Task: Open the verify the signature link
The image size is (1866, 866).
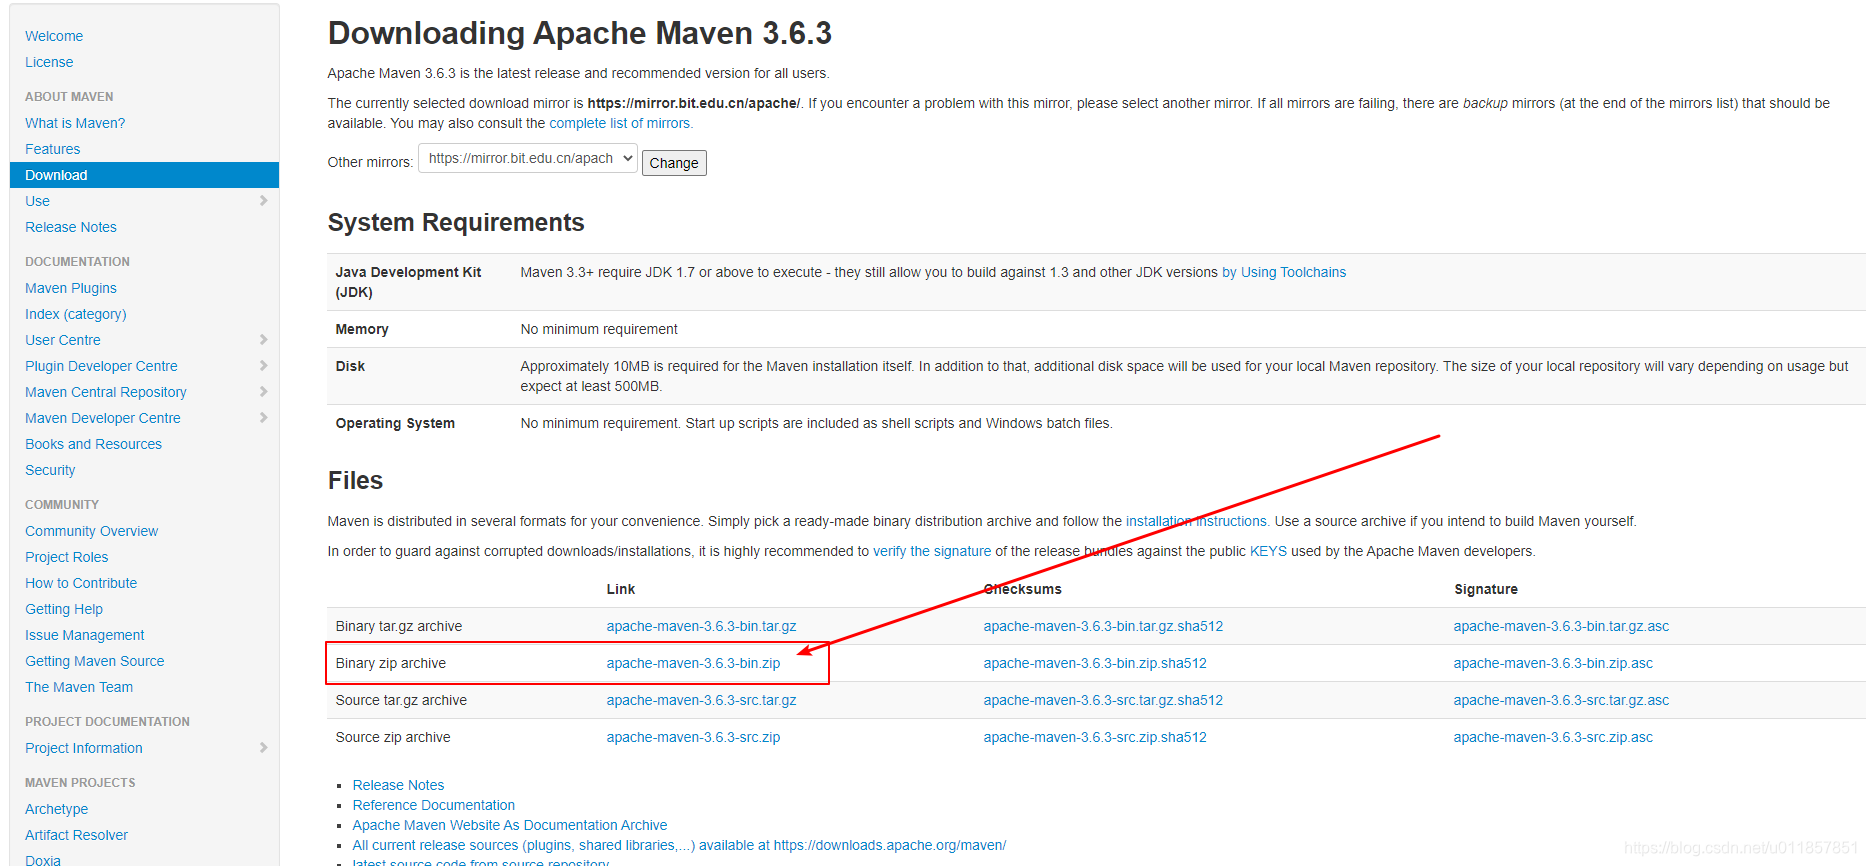Action: pos(932,551)
